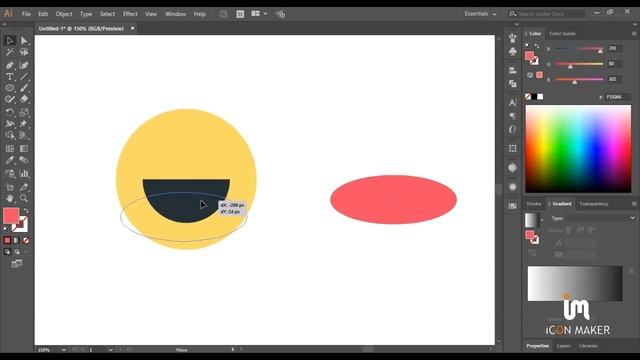Select the Shape Builder tool
640x360 pixels.
coord(10,135)
